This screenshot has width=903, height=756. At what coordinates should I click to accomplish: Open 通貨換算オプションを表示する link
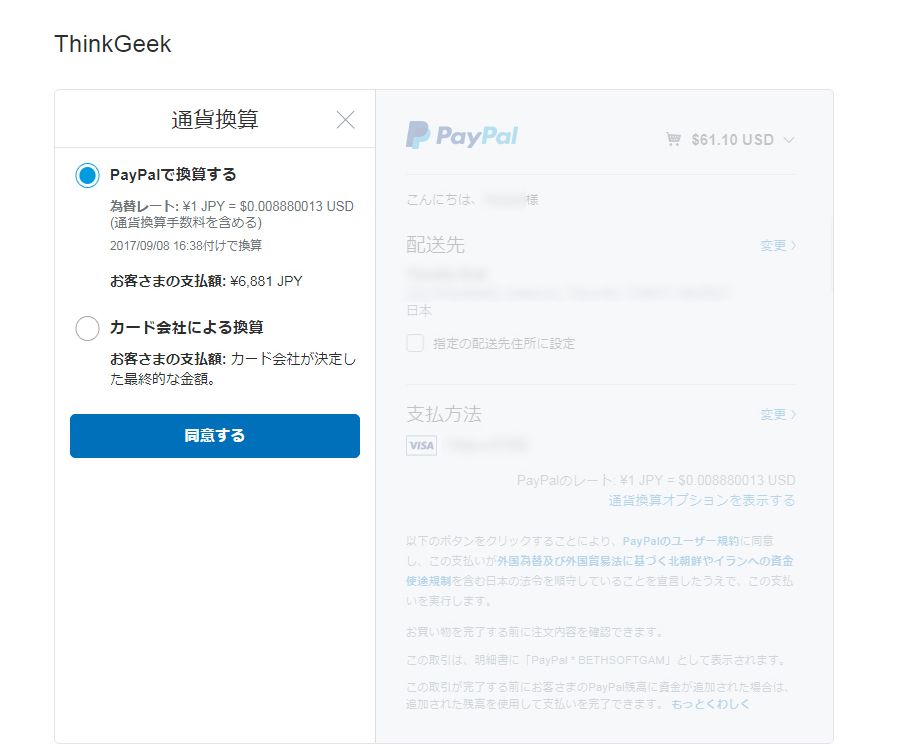701,500
